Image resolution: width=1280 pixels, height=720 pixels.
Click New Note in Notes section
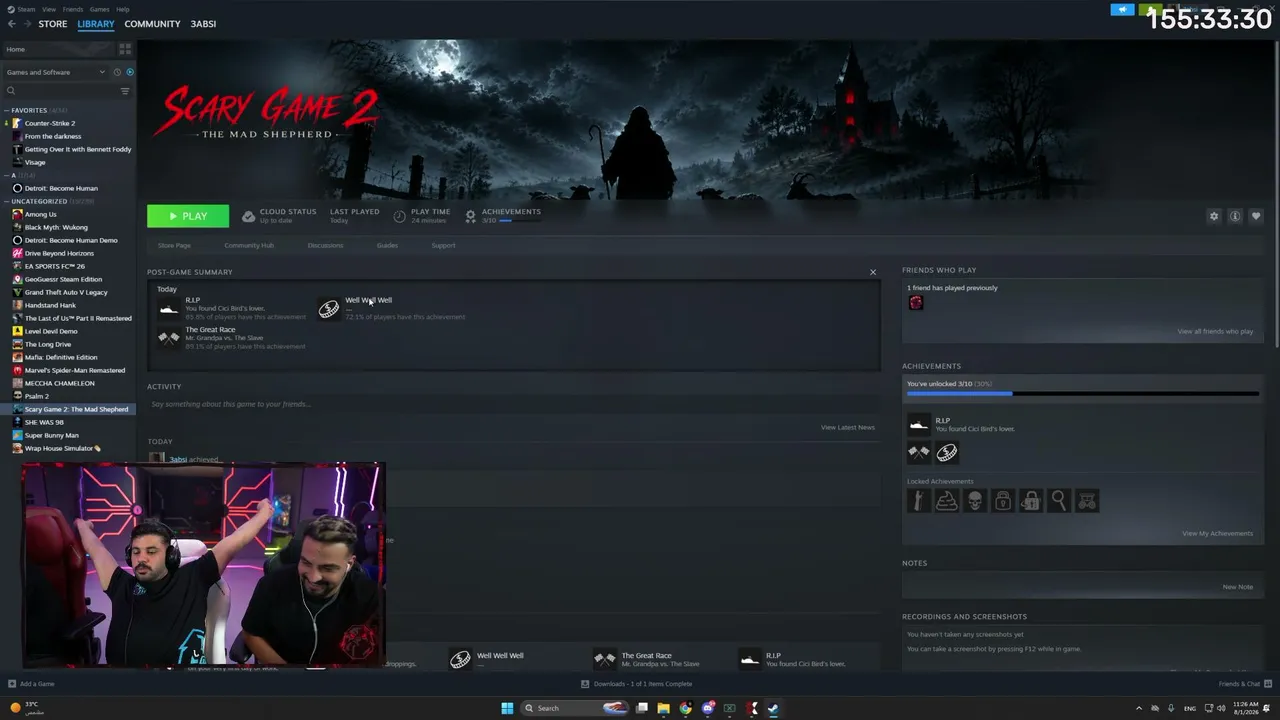coord(1238,587)
